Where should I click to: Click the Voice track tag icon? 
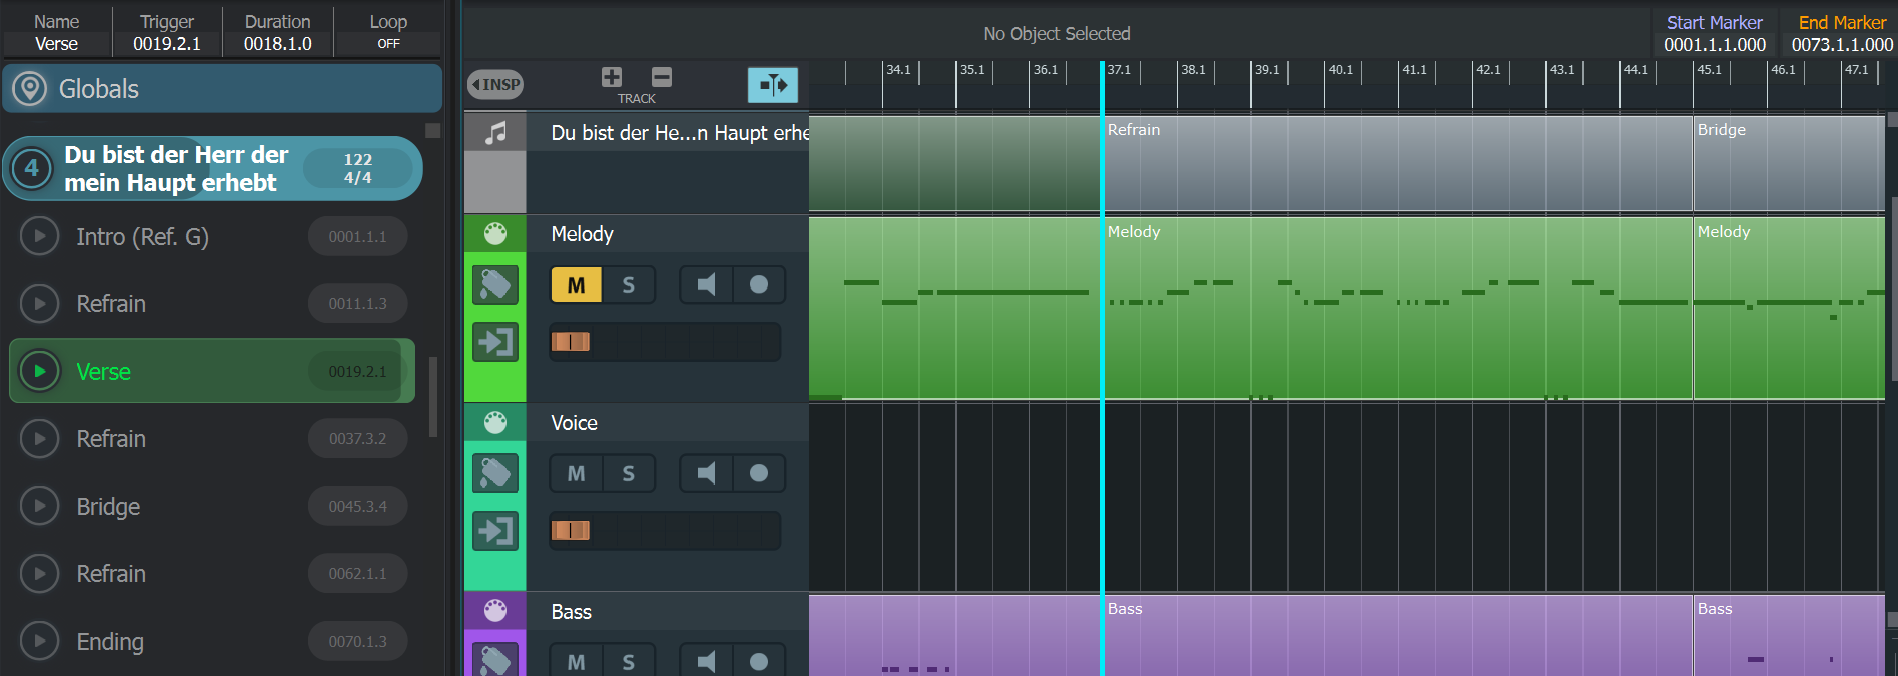495,473
